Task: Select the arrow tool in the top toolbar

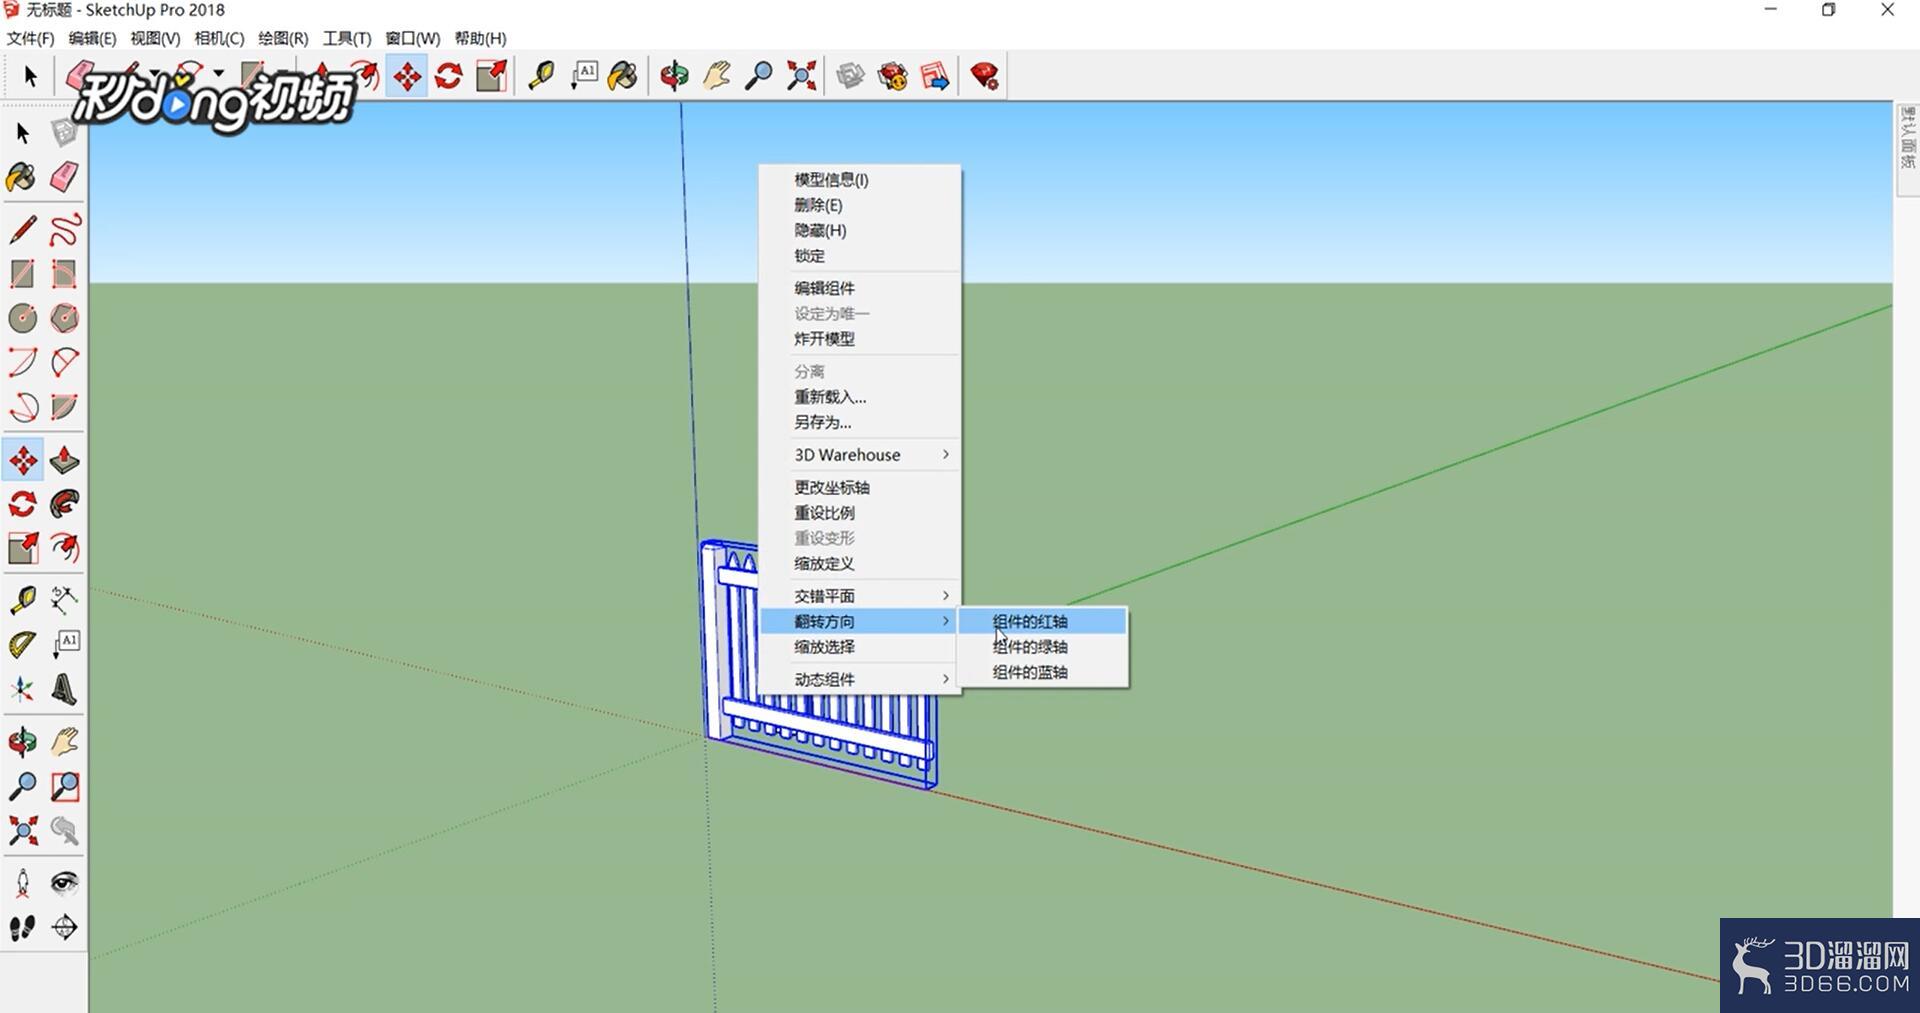Action: coord(30,76)
